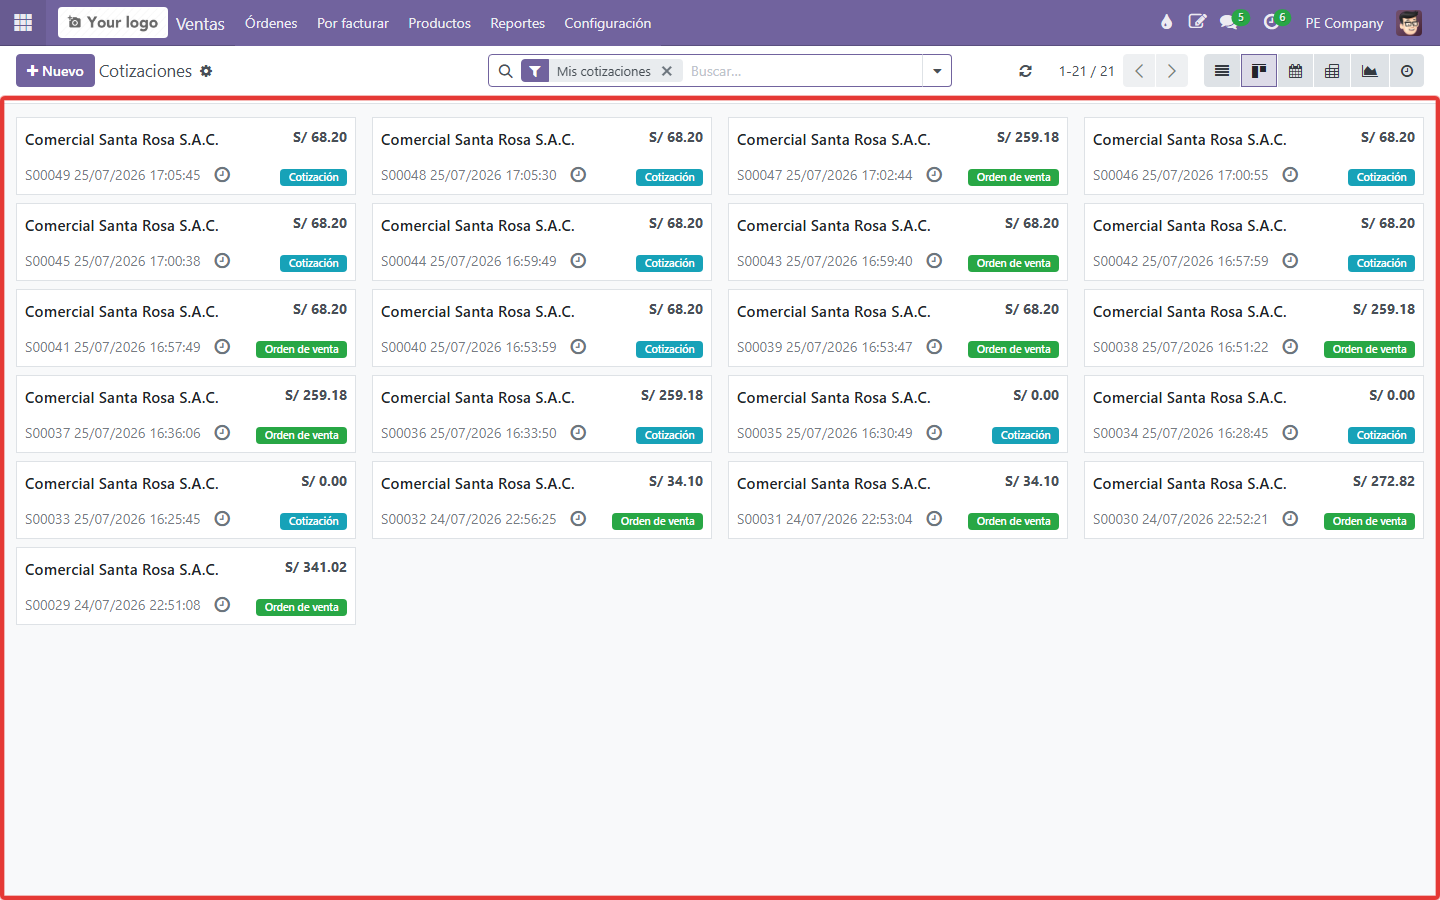
Task: Open card S00045 dated 25/07/2026 17:00:38
Action: [186, 242]
